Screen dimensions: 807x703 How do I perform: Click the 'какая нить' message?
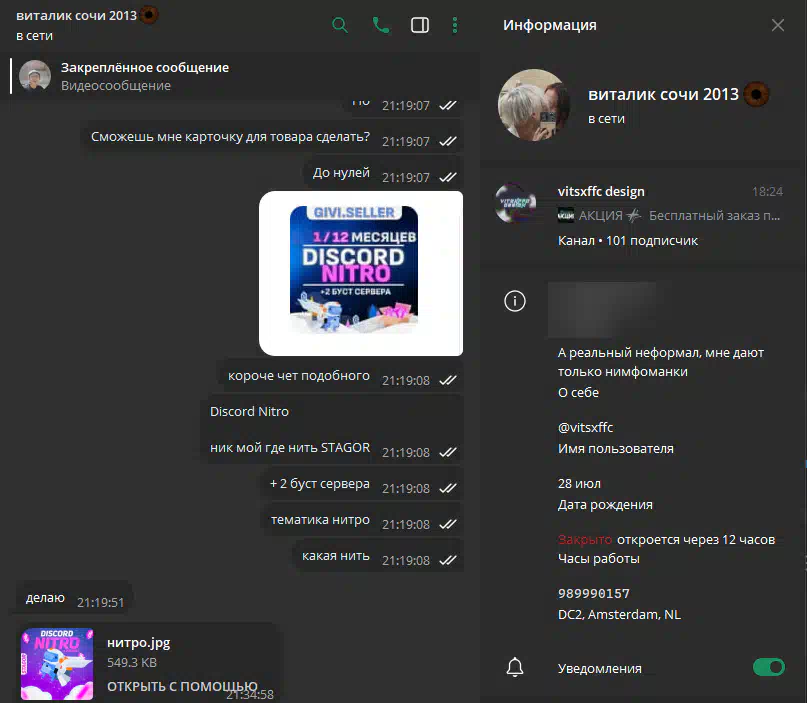pyautogui.click(x=336, y=556)
